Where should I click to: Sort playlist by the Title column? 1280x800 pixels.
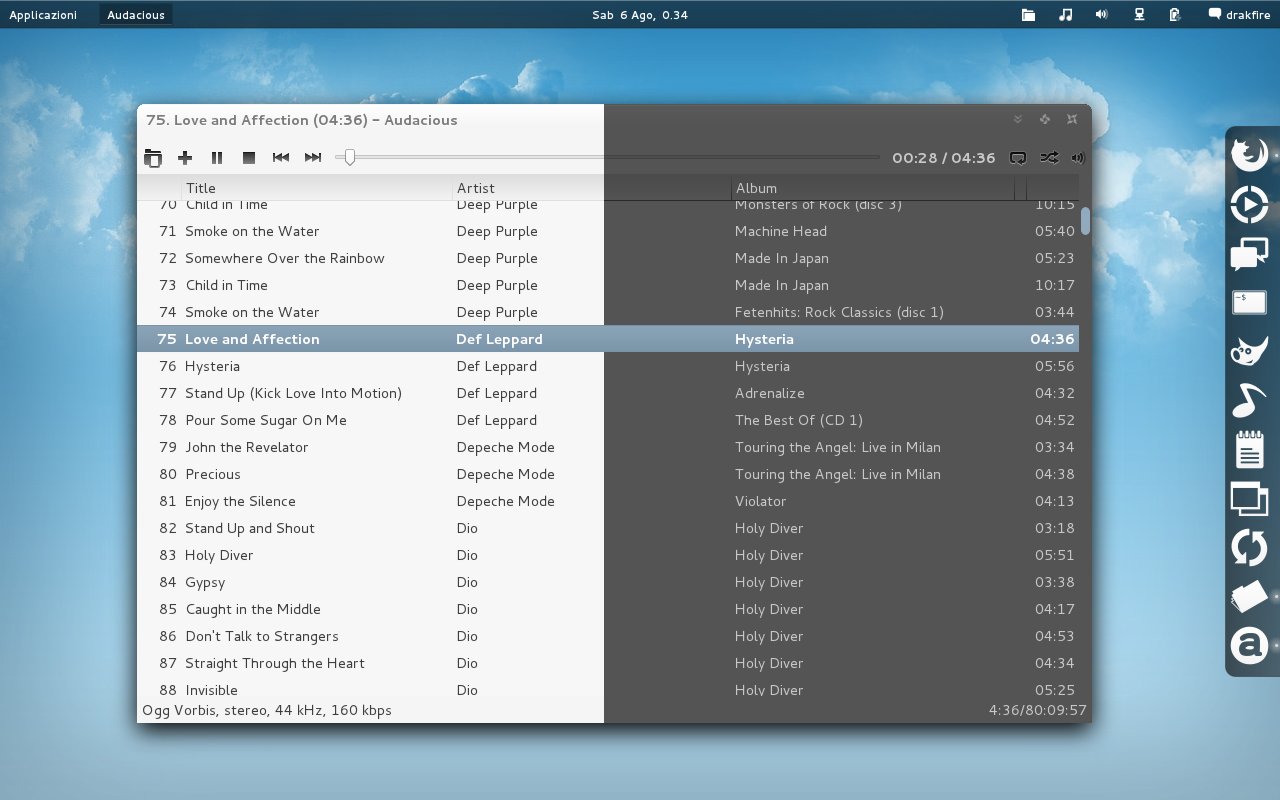(x=318, y=188)
